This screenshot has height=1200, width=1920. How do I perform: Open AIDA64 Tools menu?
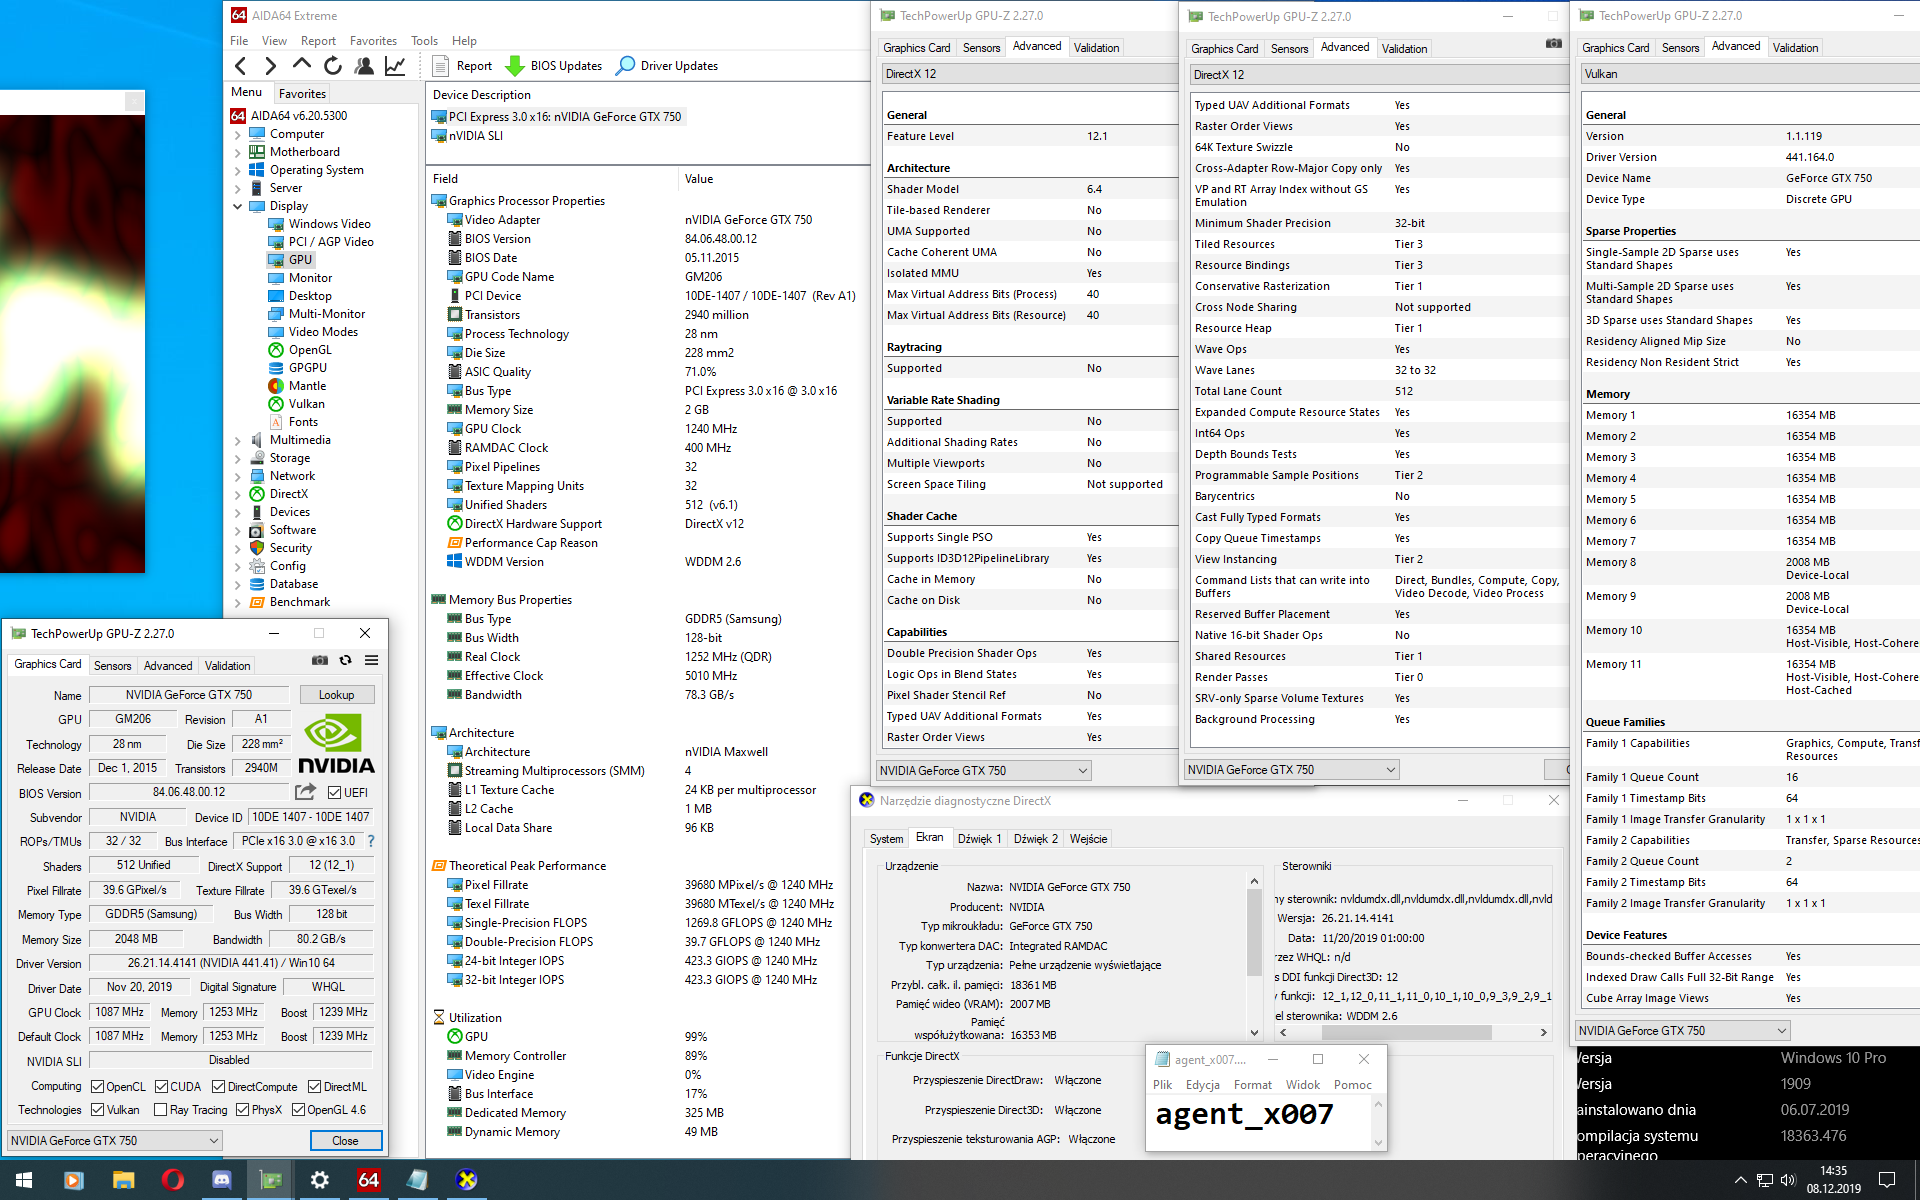[x=424, y=41]
